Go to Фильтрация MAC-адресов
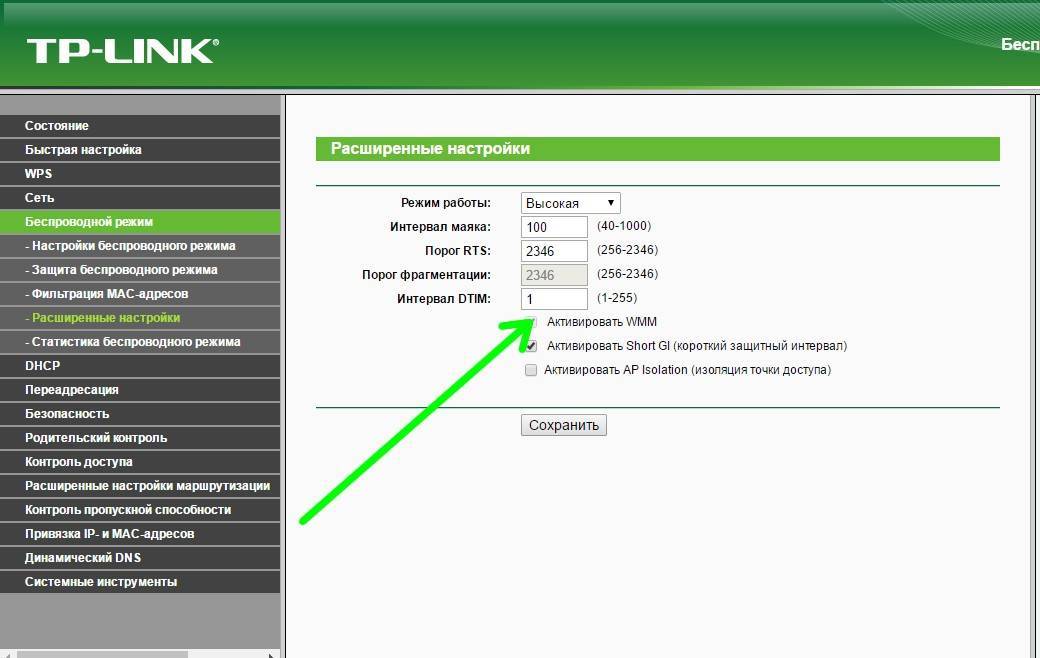The width and height of the screenshot is (1040, 658). pos(109,294)
